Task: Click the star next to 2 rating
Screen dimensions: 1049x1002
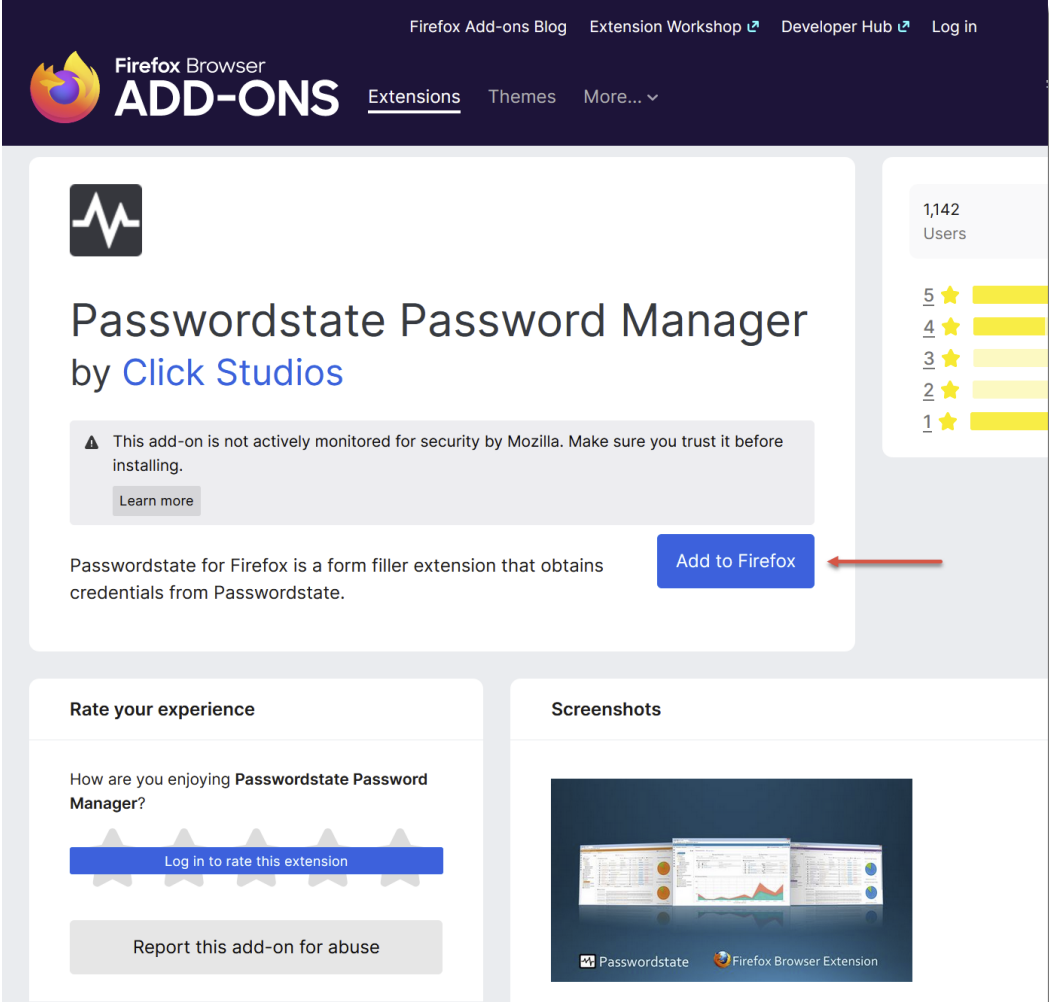Action: coord(950,390)
